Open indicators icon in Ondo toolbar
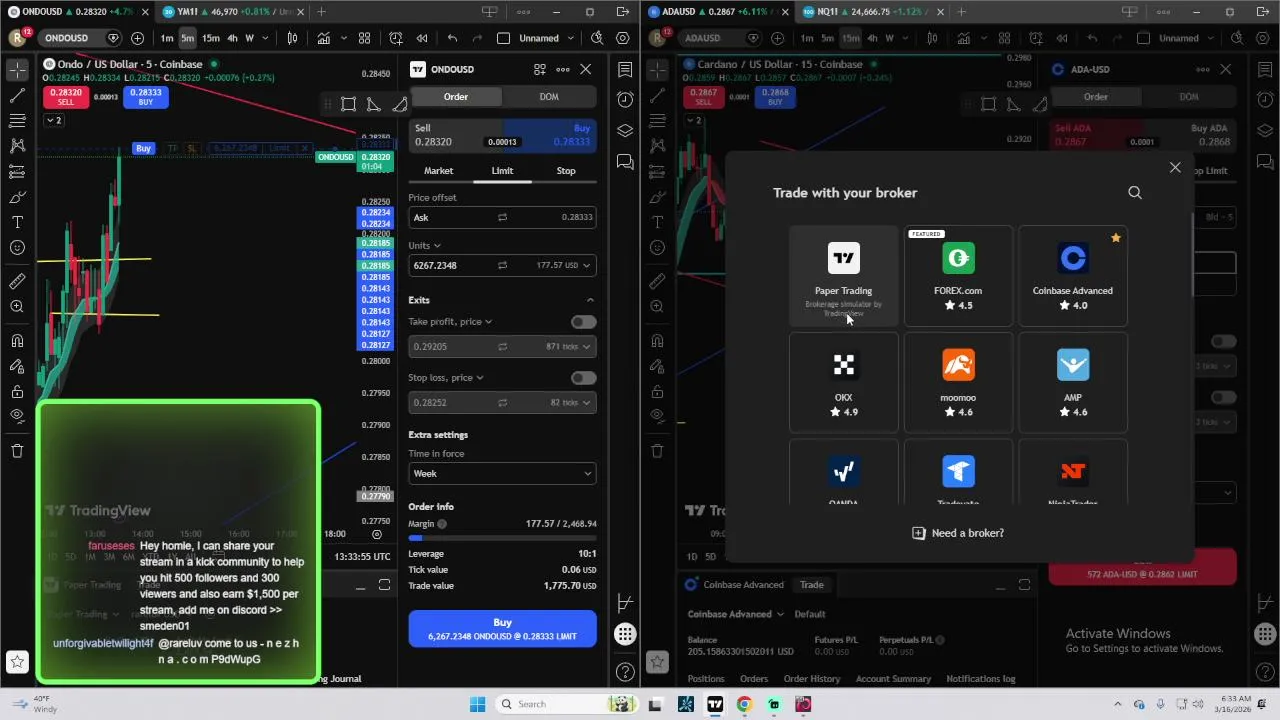Image resolution: width=1280 pixels, height=720 pixels. coord(324,38)
